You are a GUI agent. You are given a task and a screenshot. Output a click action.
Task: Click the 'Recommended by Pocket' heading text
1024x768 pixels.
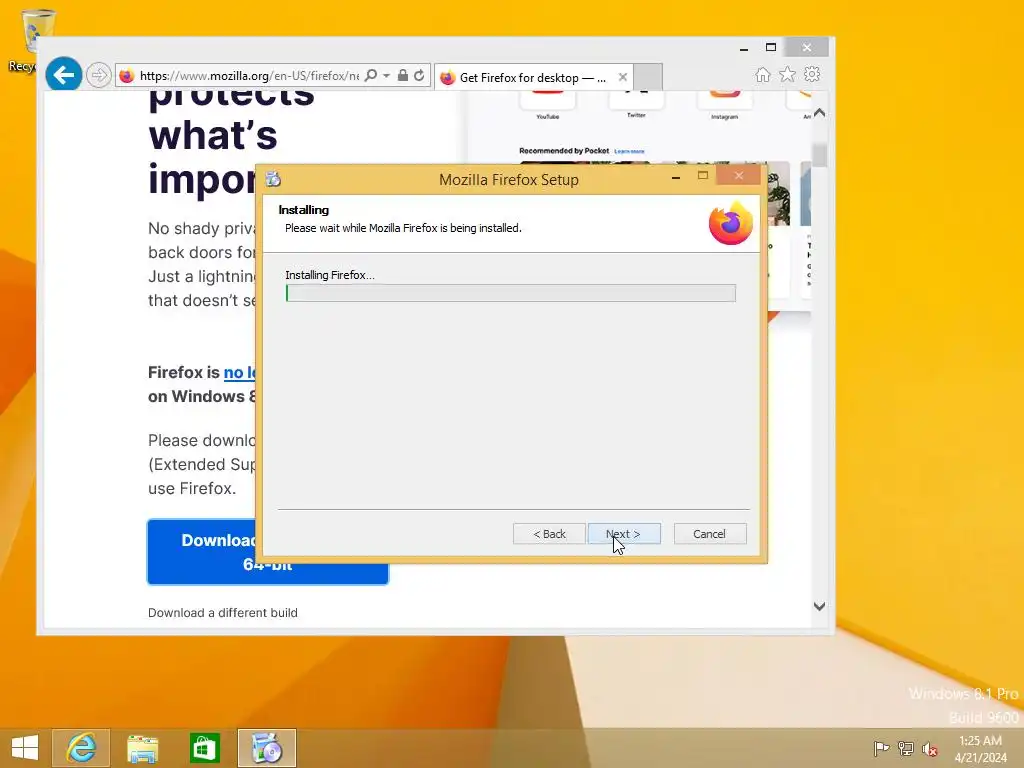(564, 151)
